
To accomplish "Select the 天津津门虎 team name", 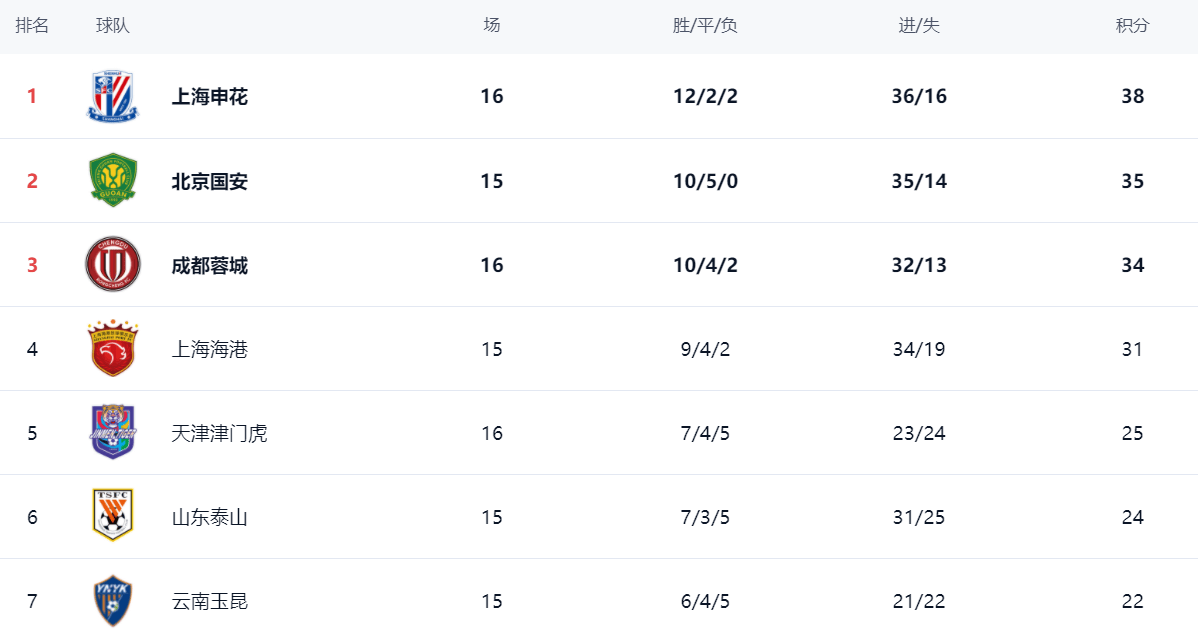I will (x=220, y=433).
